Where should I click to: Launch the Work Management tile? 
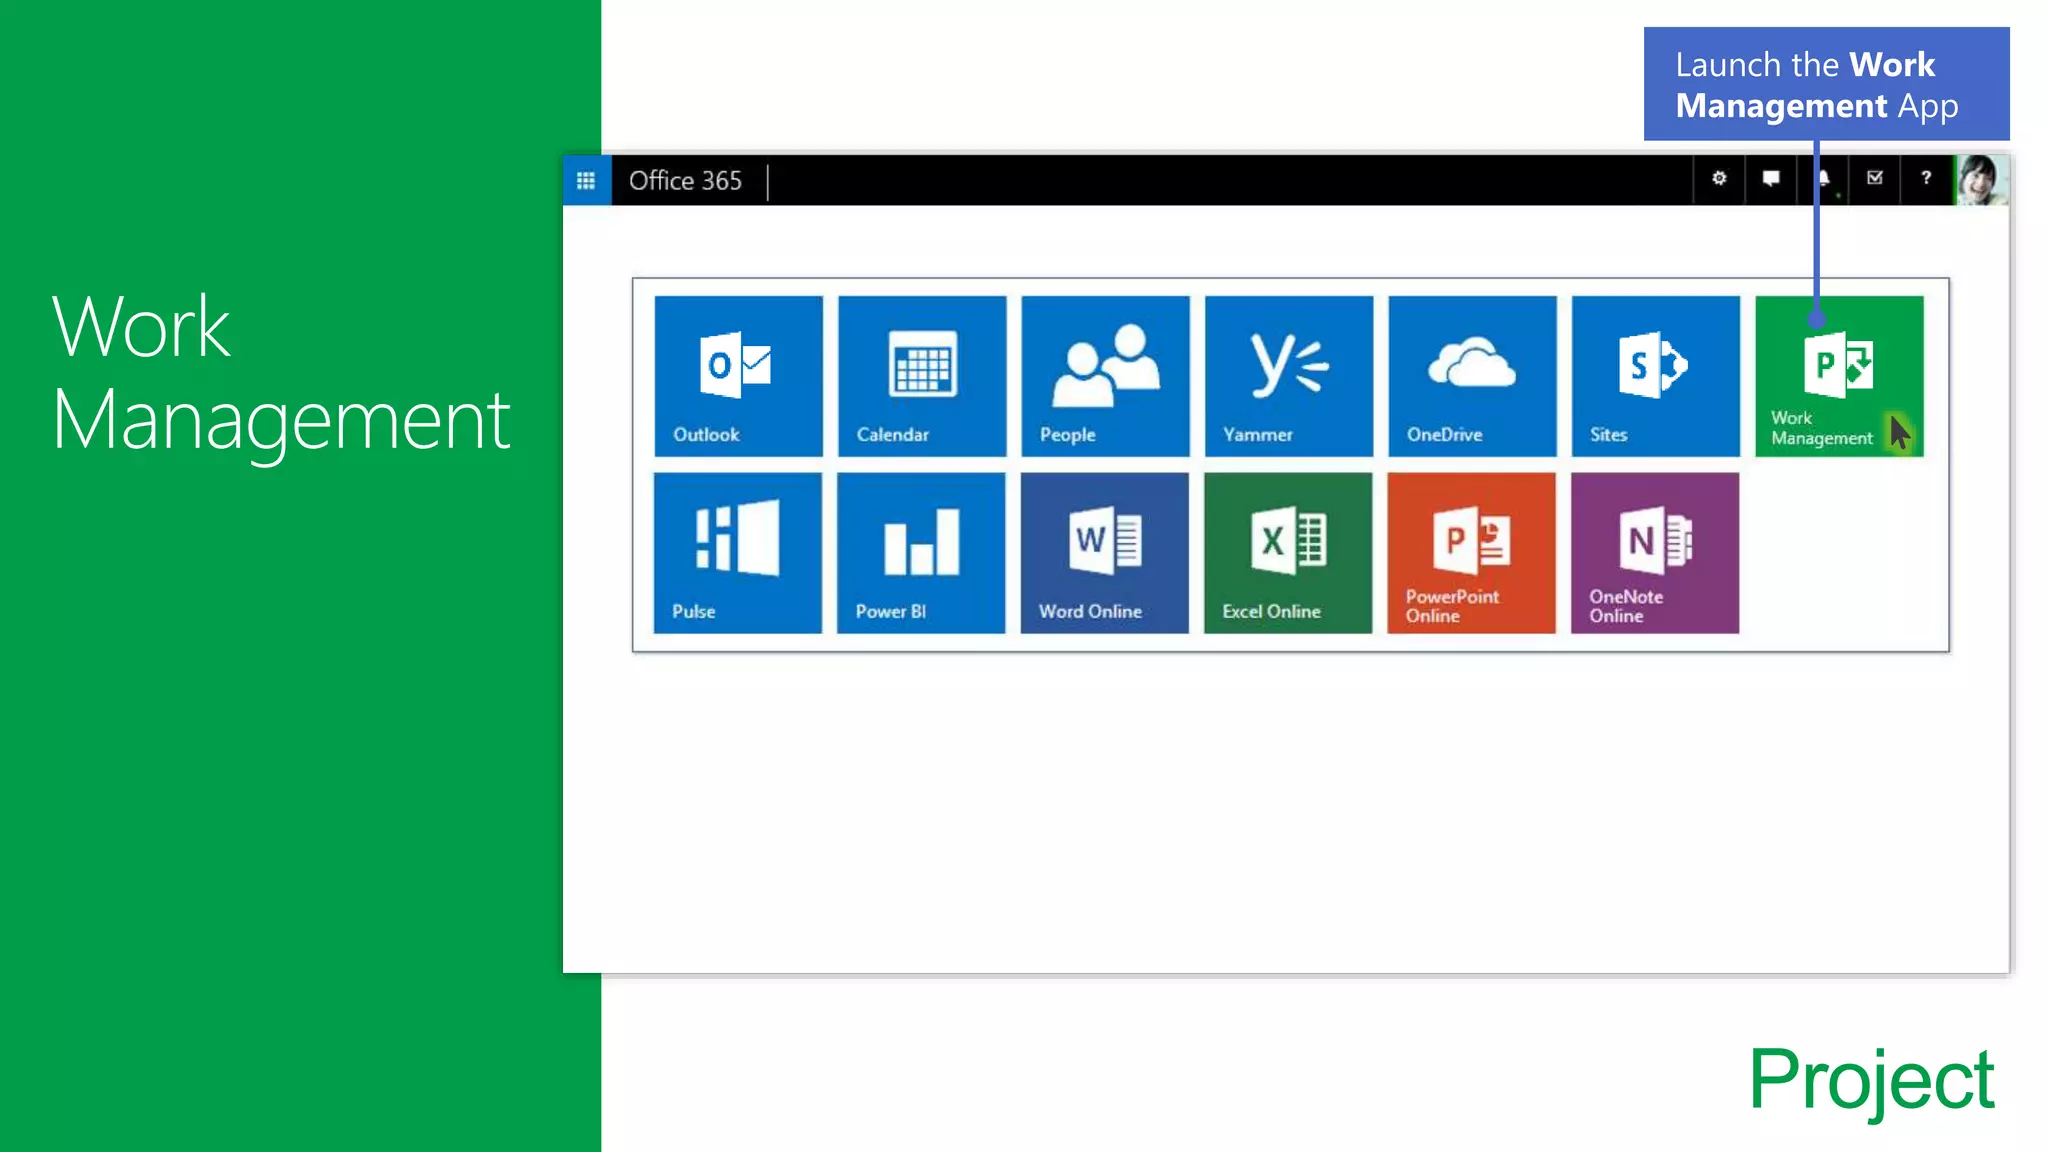click(x=1839, y=376)
